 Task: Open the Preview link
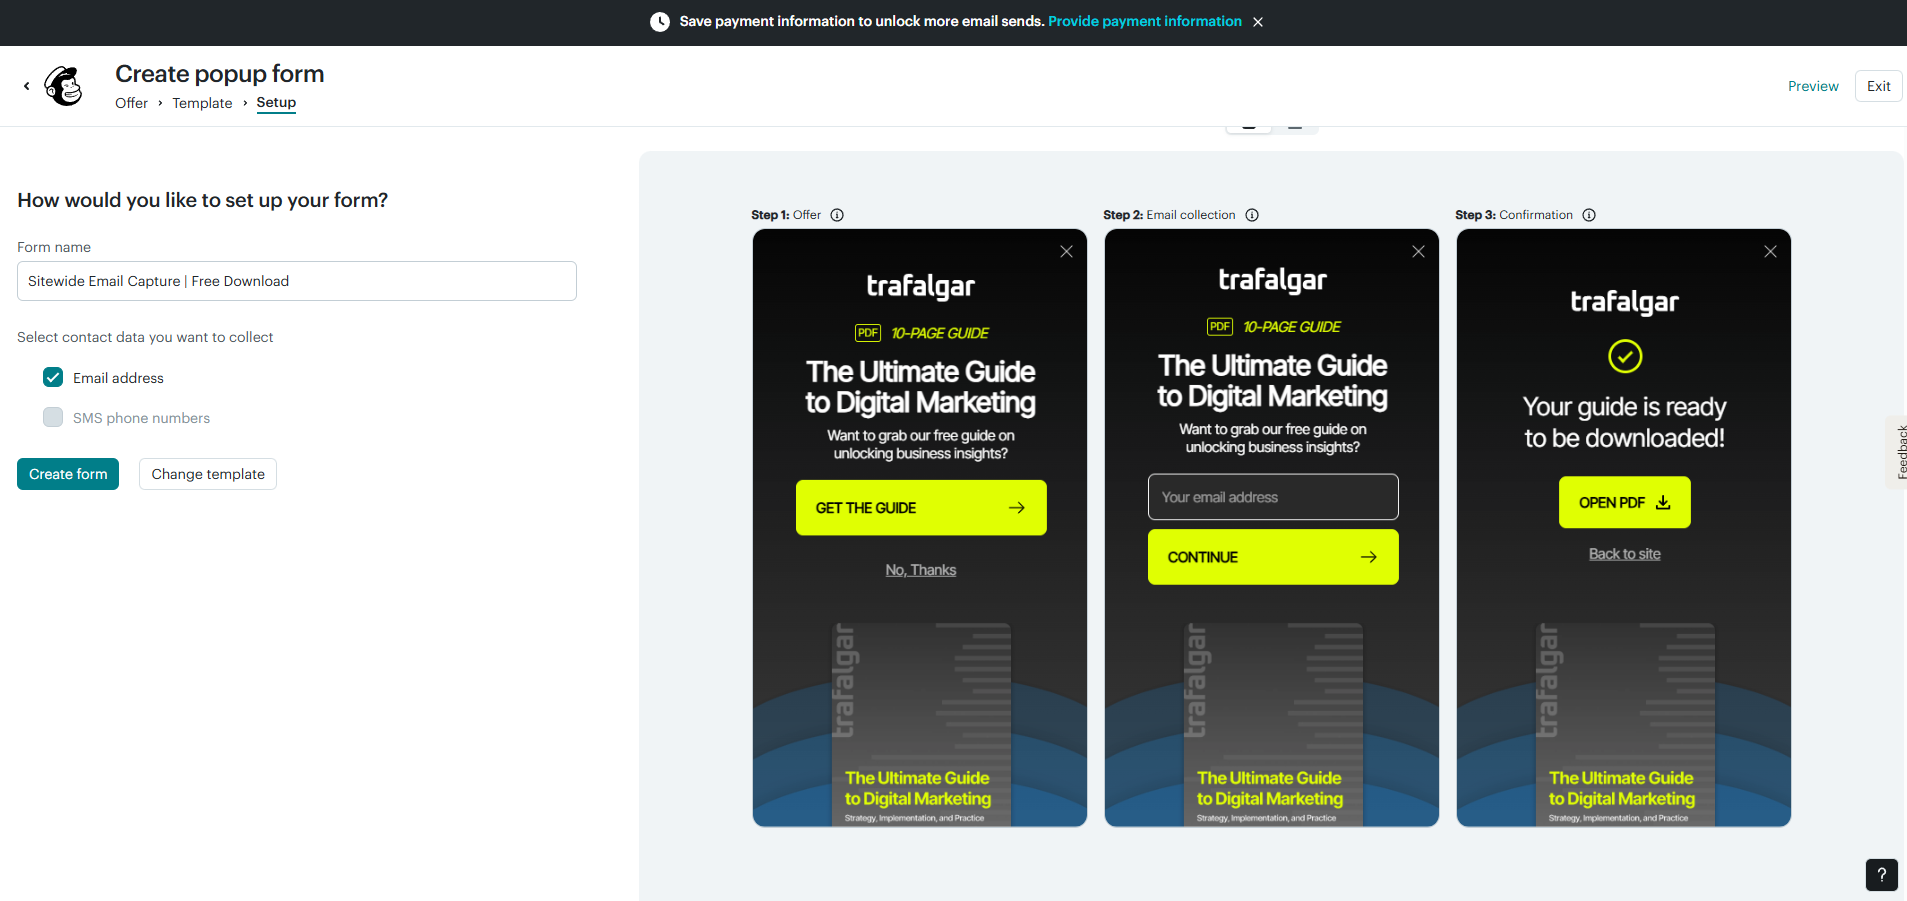[1813, 86]
